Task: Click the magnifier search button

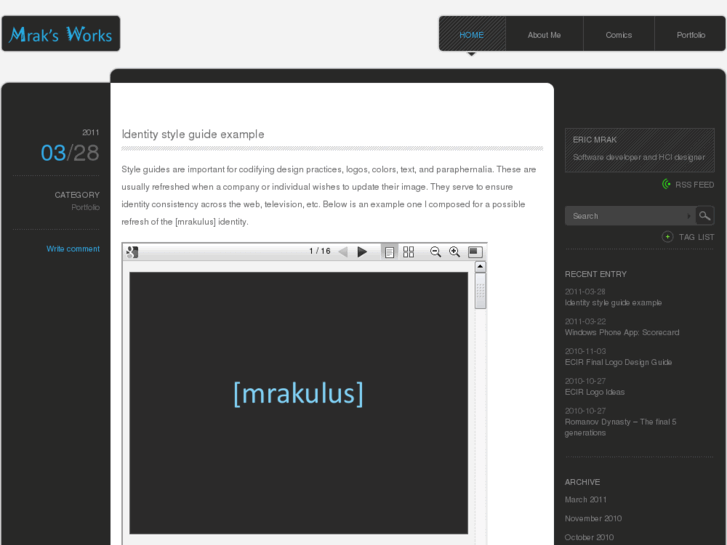Action: pyautogui.click(x=705, y=216)
